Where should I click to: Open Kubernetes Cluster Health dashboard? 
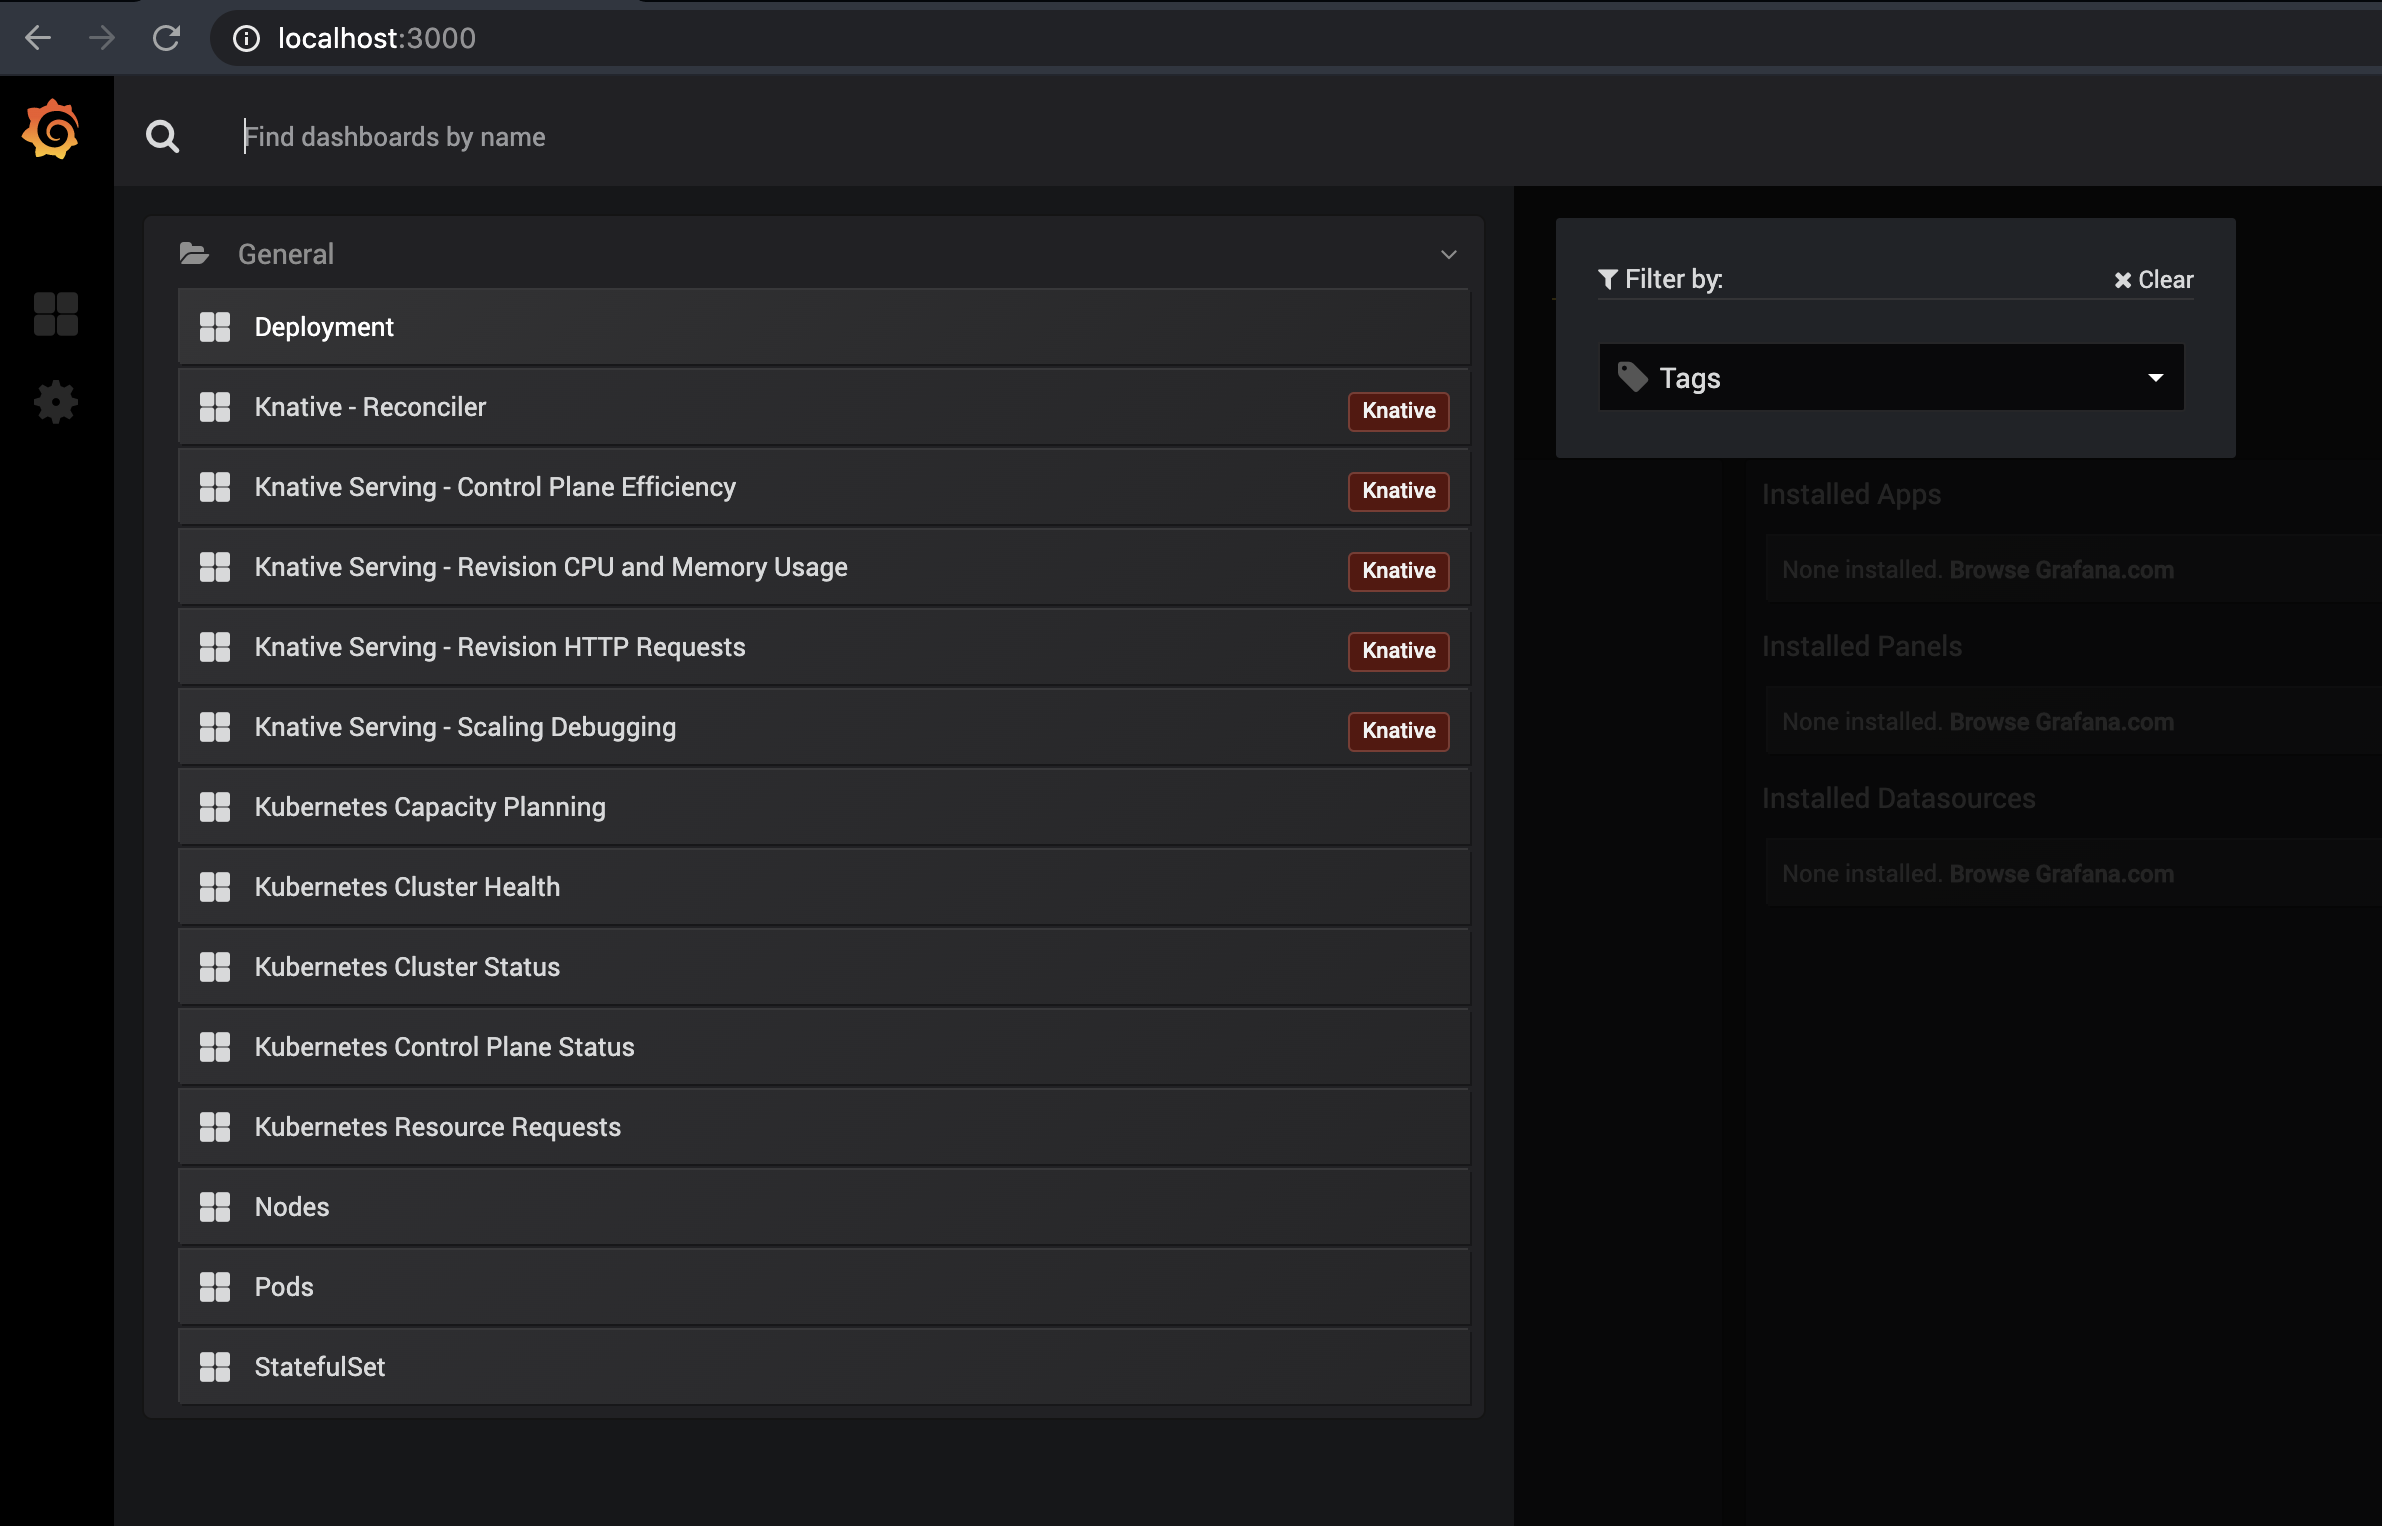tap(824, 887)
